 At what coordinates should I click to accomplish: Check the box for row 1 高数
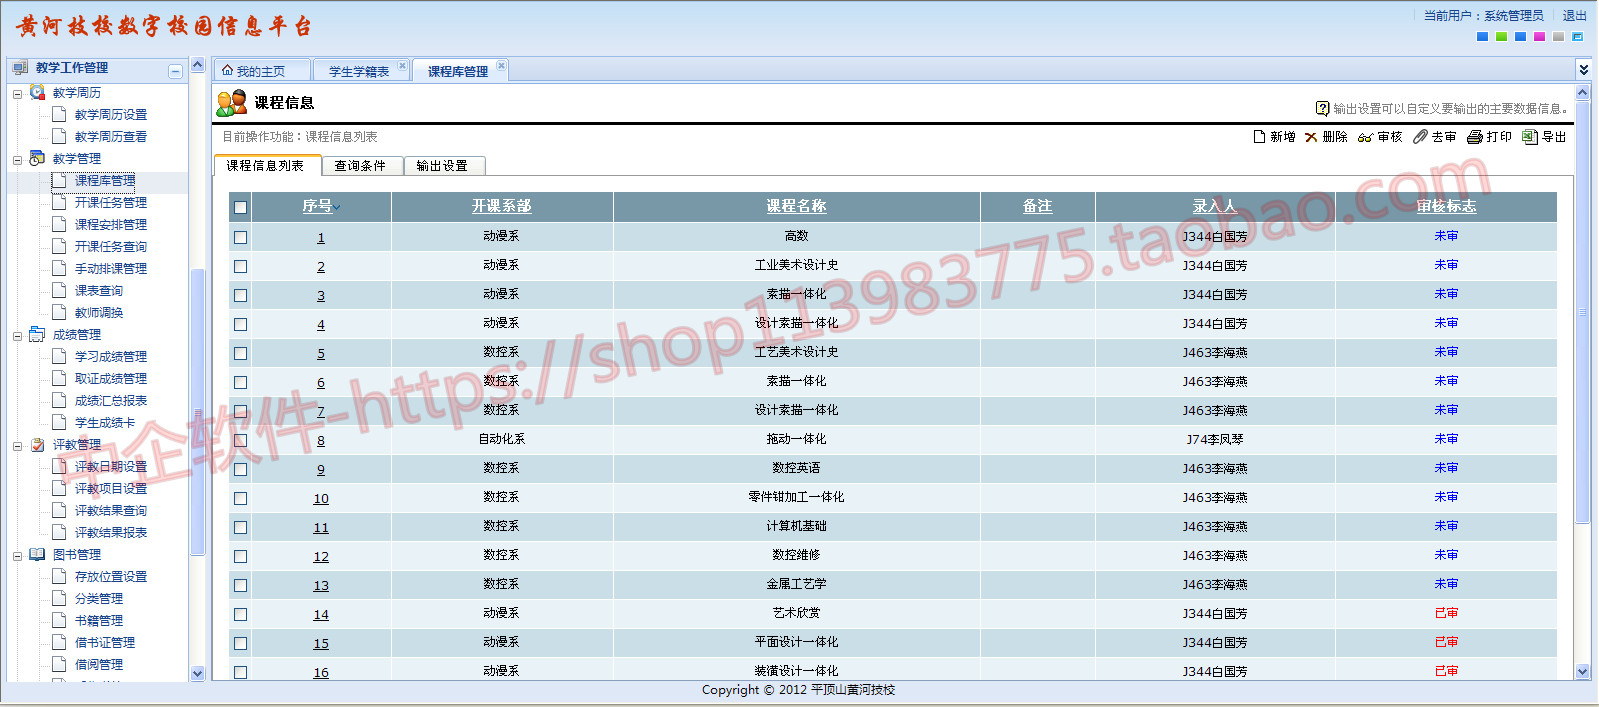pyautogui.click(x=240, y=237)
